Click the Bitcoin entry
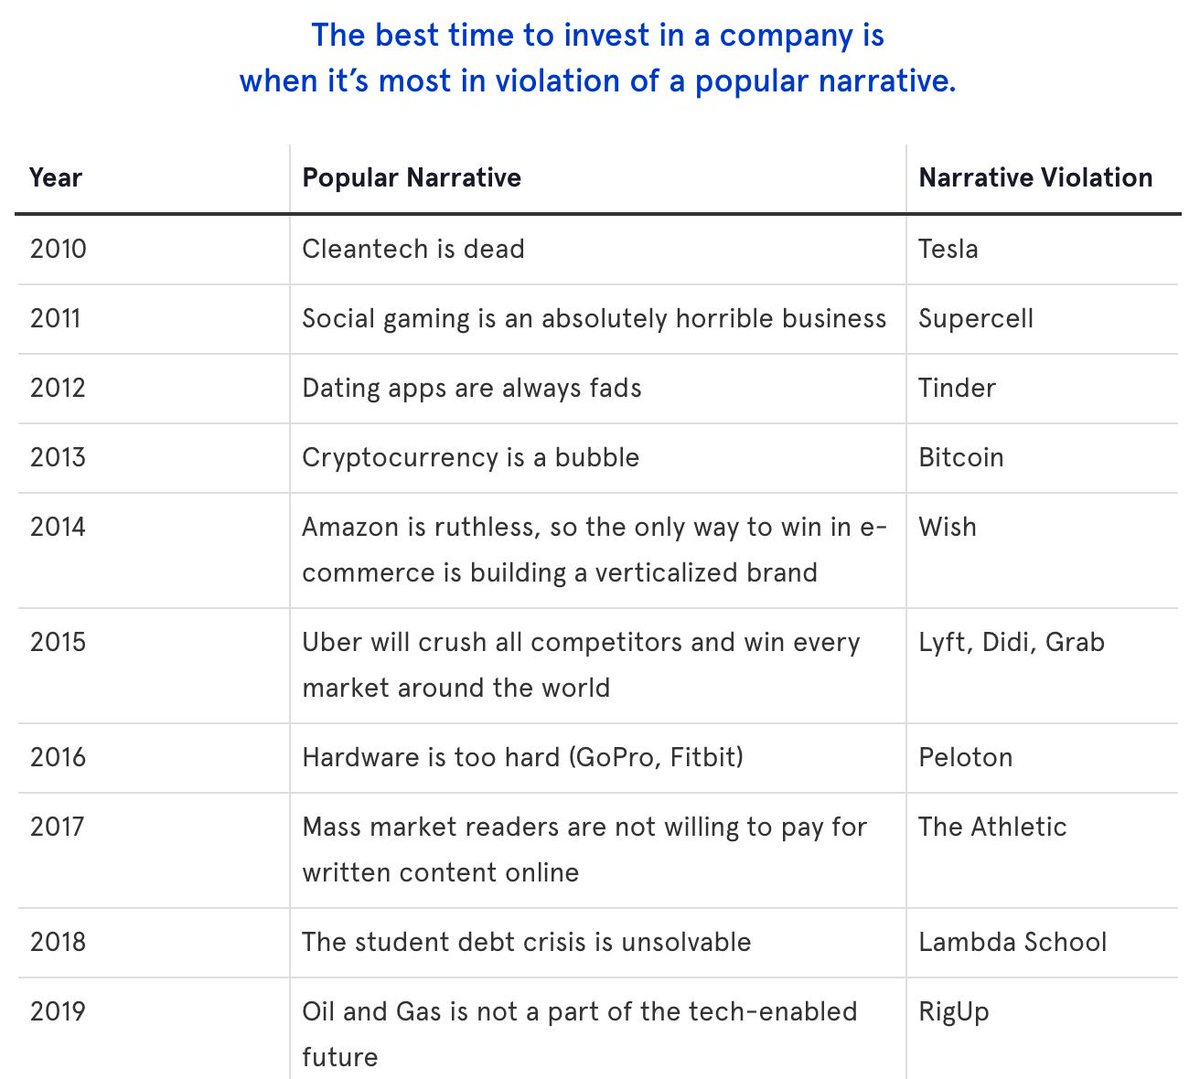Viewport: 1200px width, 1079px height. 961,458
